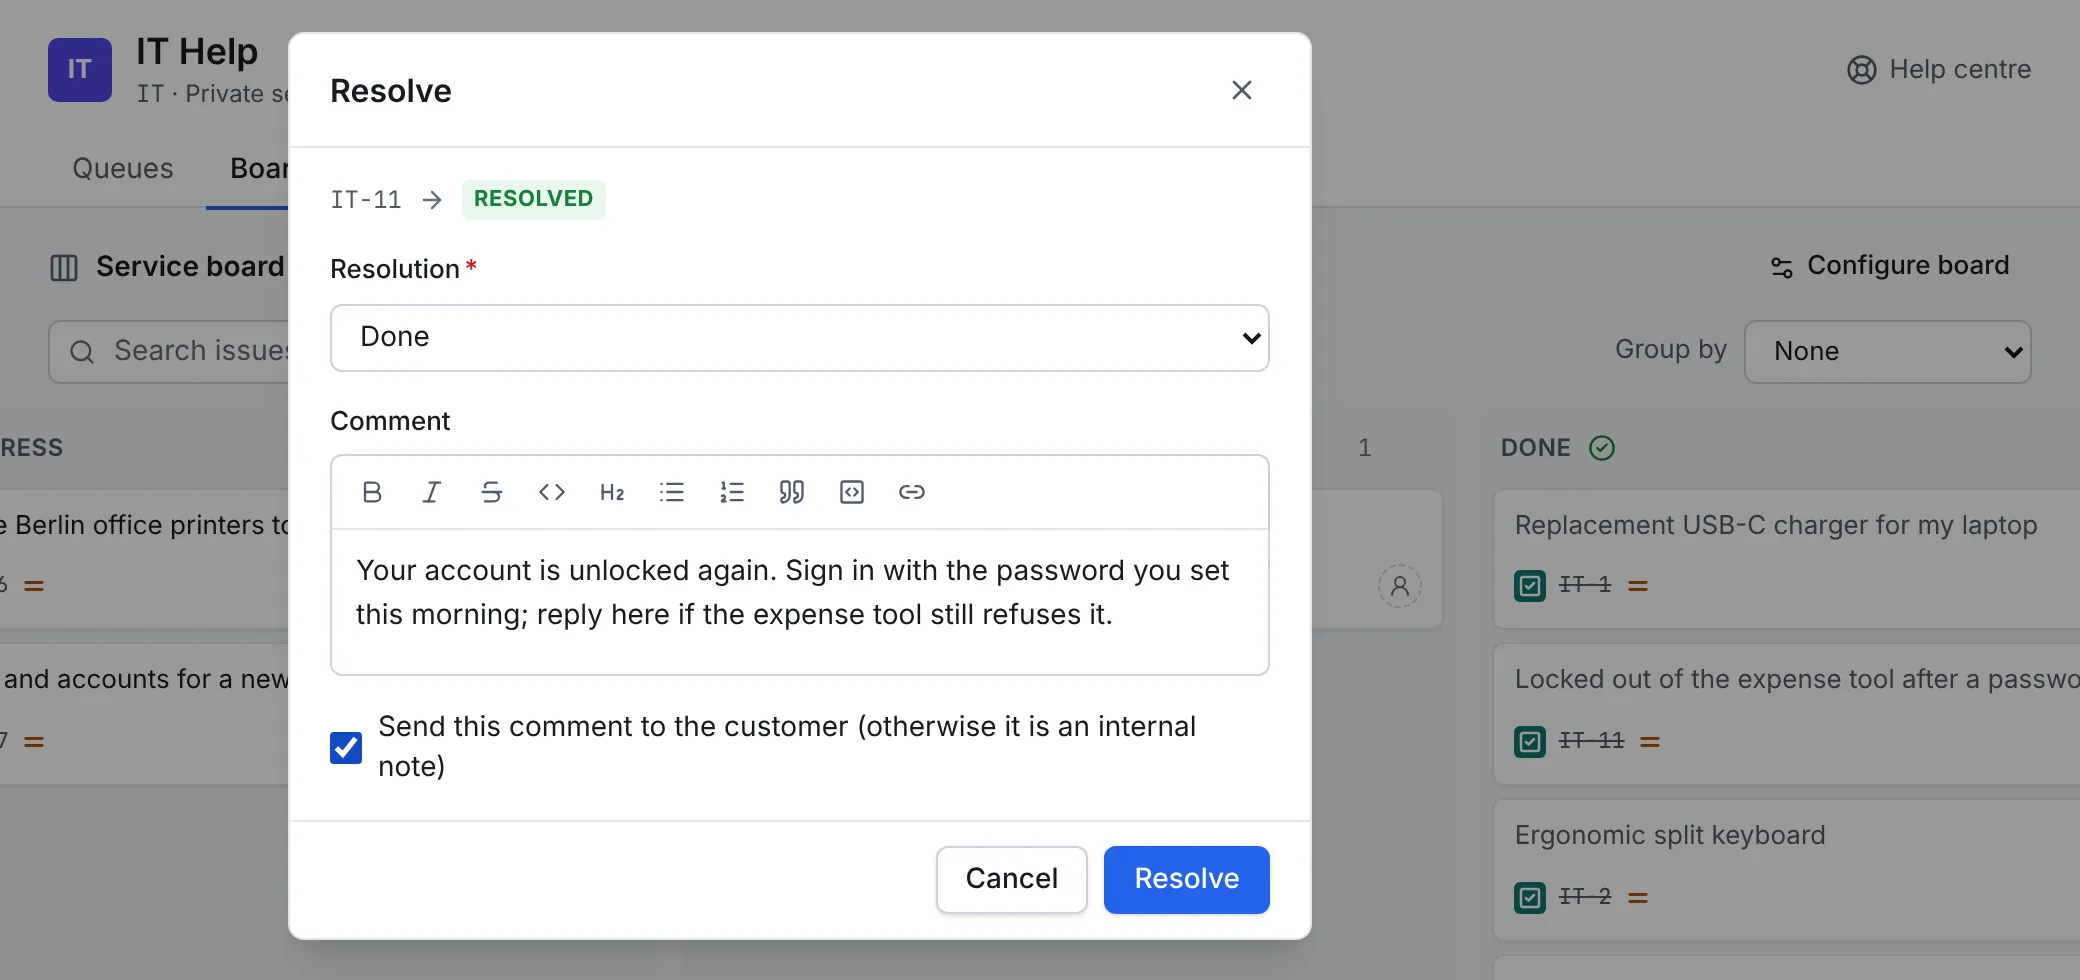
Task: Click the medium priority icon beside IT-2
Action: tap(1638, 898)
